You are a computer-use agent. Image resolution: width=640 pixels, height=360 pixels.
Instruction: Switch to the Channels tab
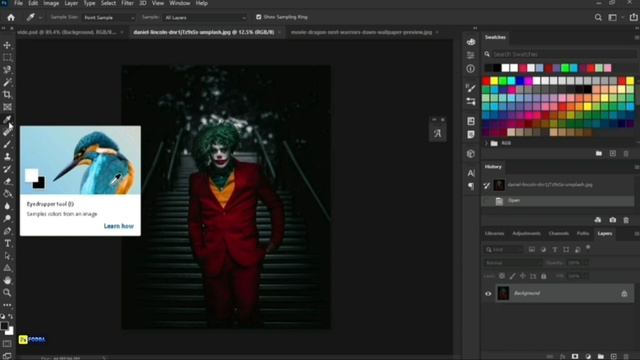[558, 233]
